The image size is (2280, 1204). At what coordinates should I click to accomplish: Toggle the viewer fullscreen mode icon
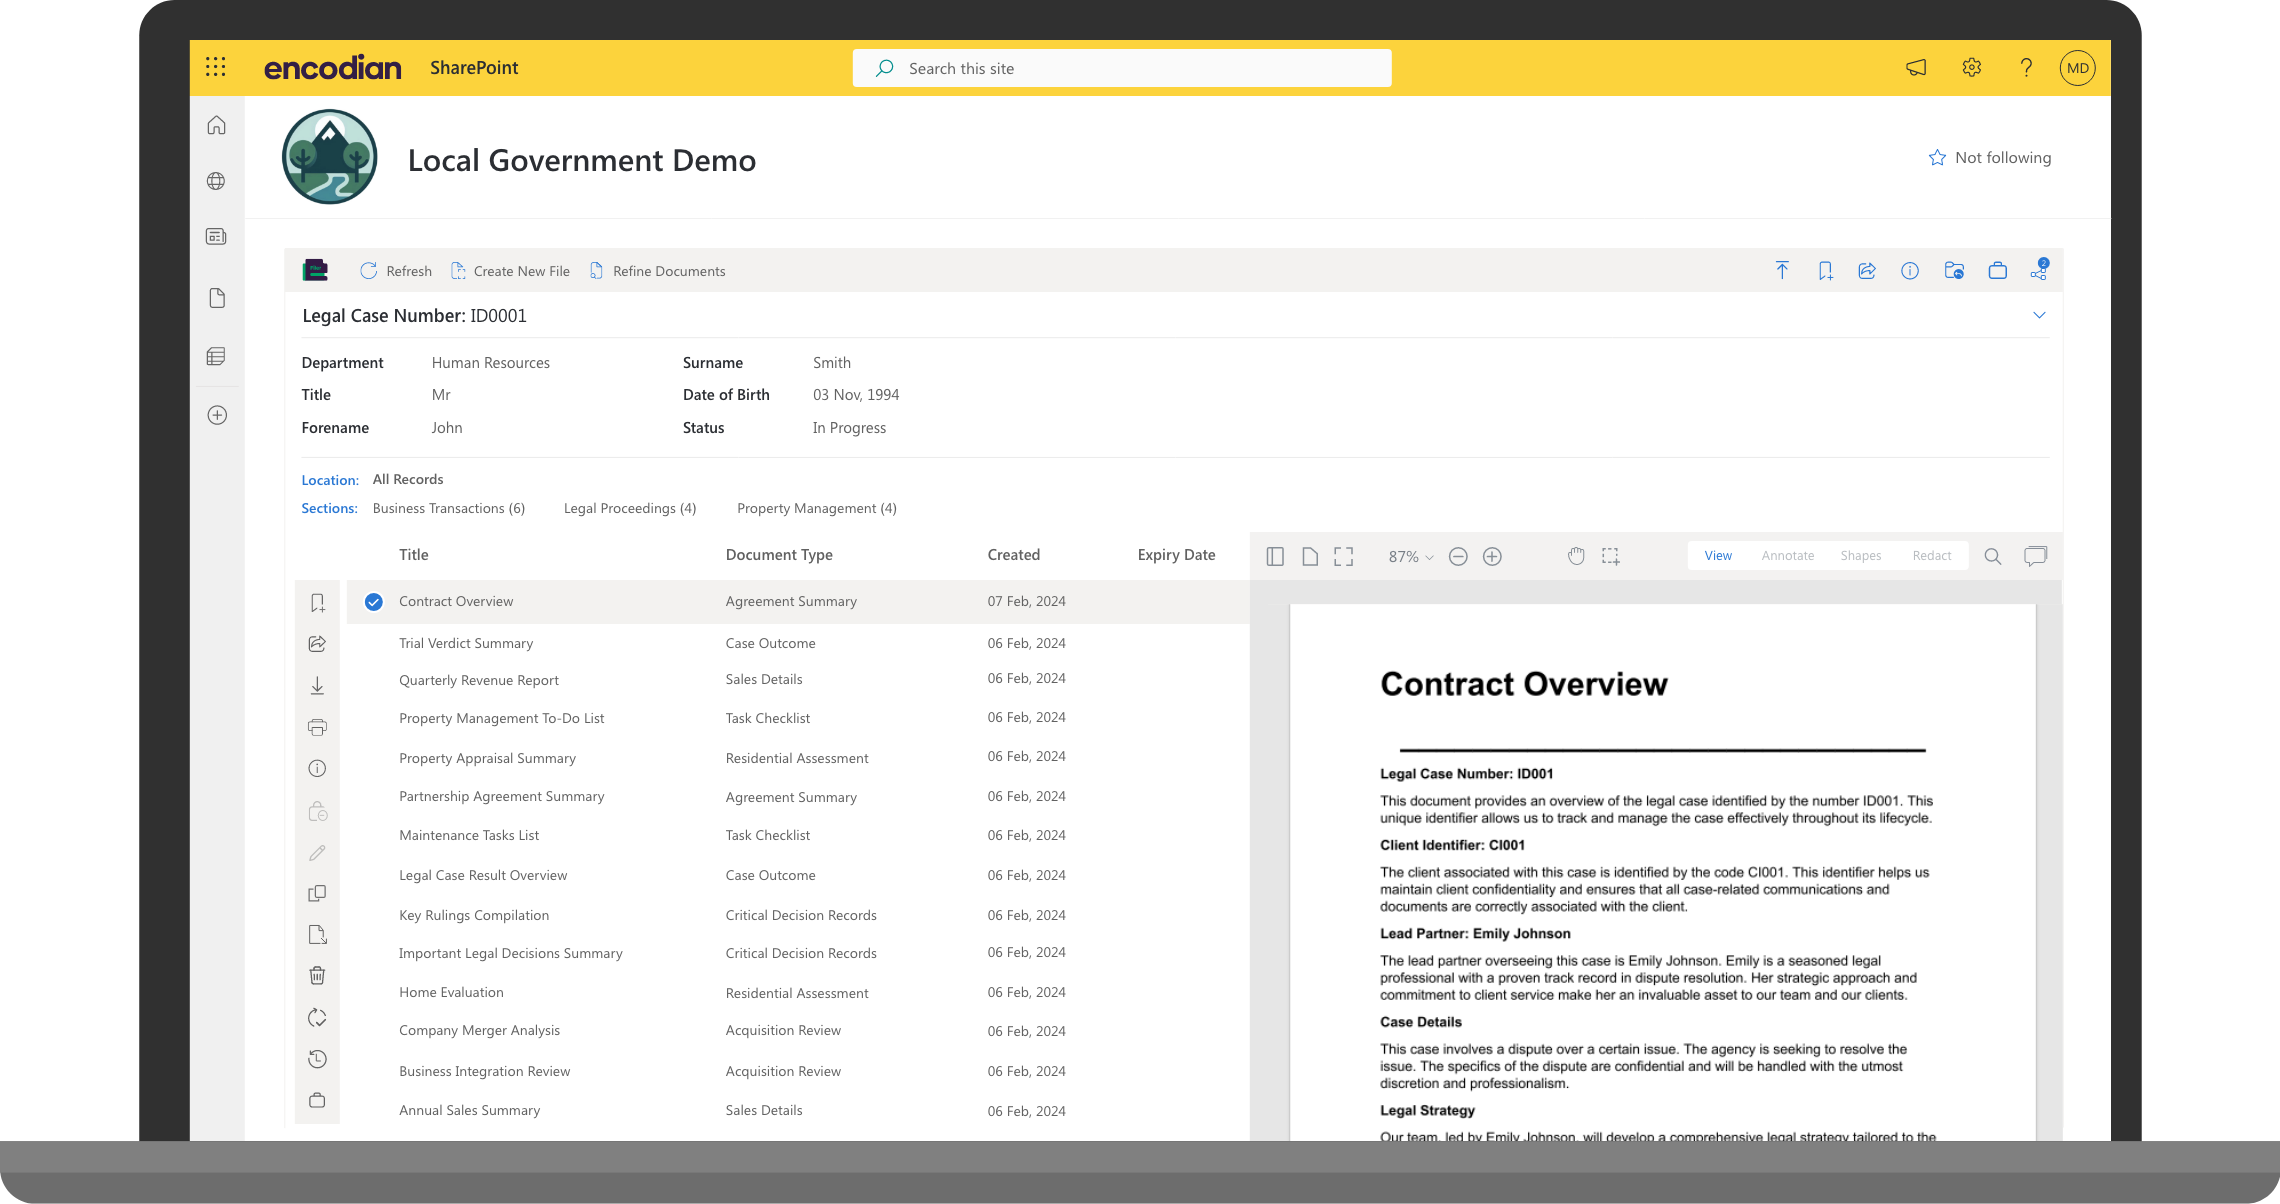tap(1343, 556)
